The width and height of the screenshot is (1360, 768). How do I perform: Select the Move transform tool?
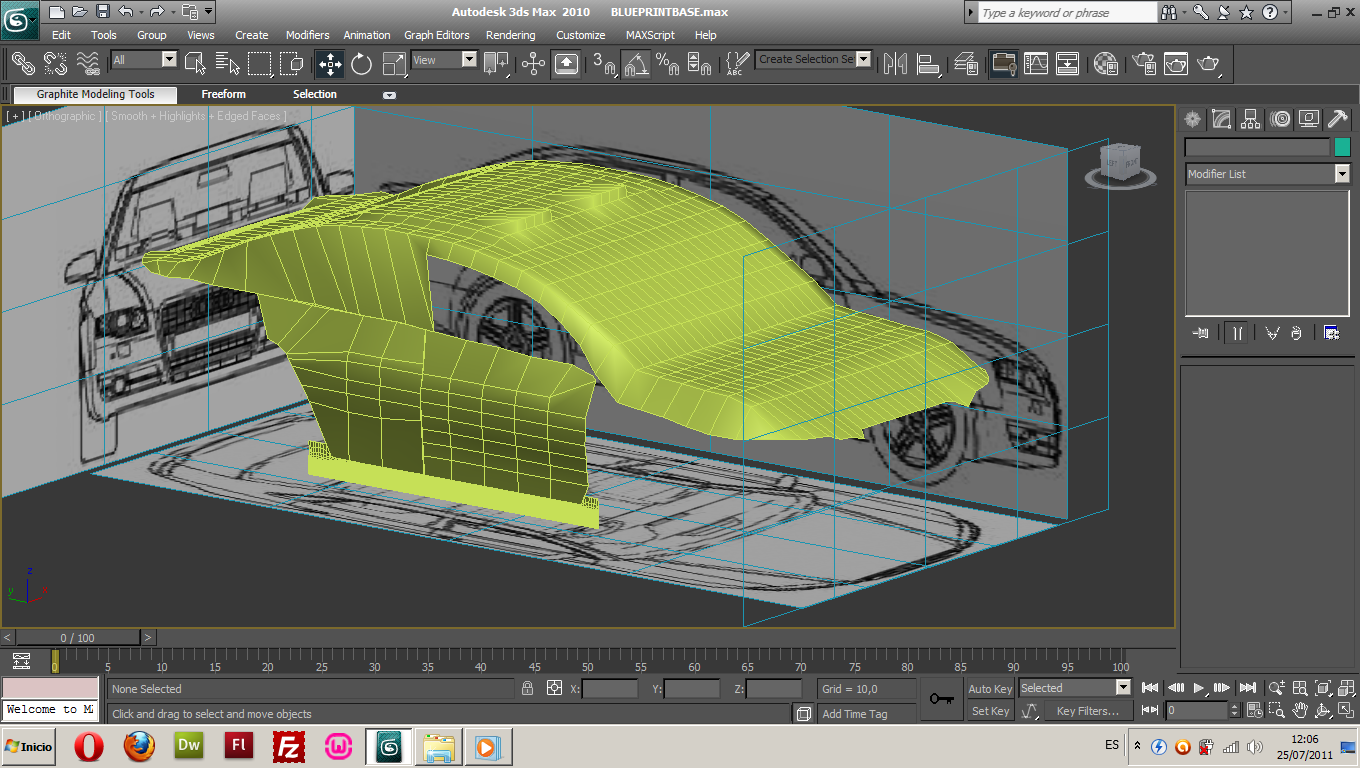coord(330,64)
